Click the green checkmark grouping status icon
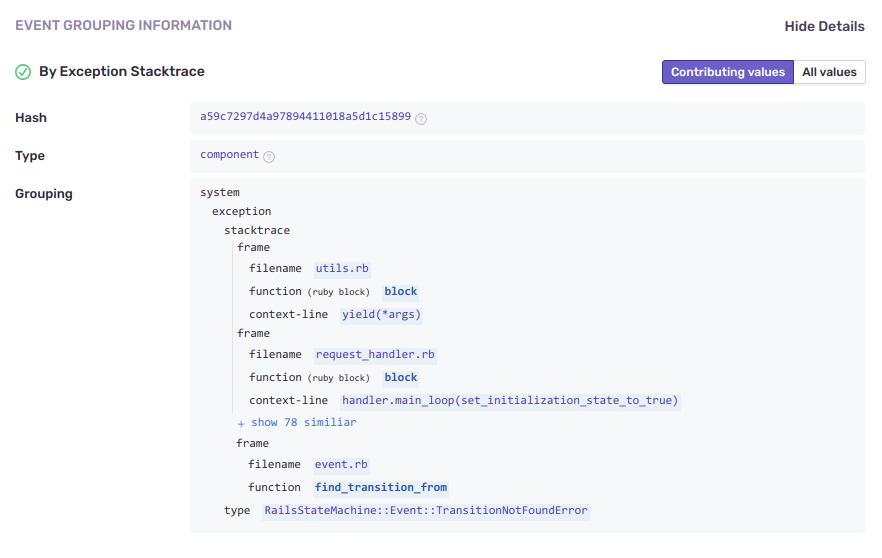Image resolution: width=882 pixels, height=558 pixels. click(x=23, y=72)
